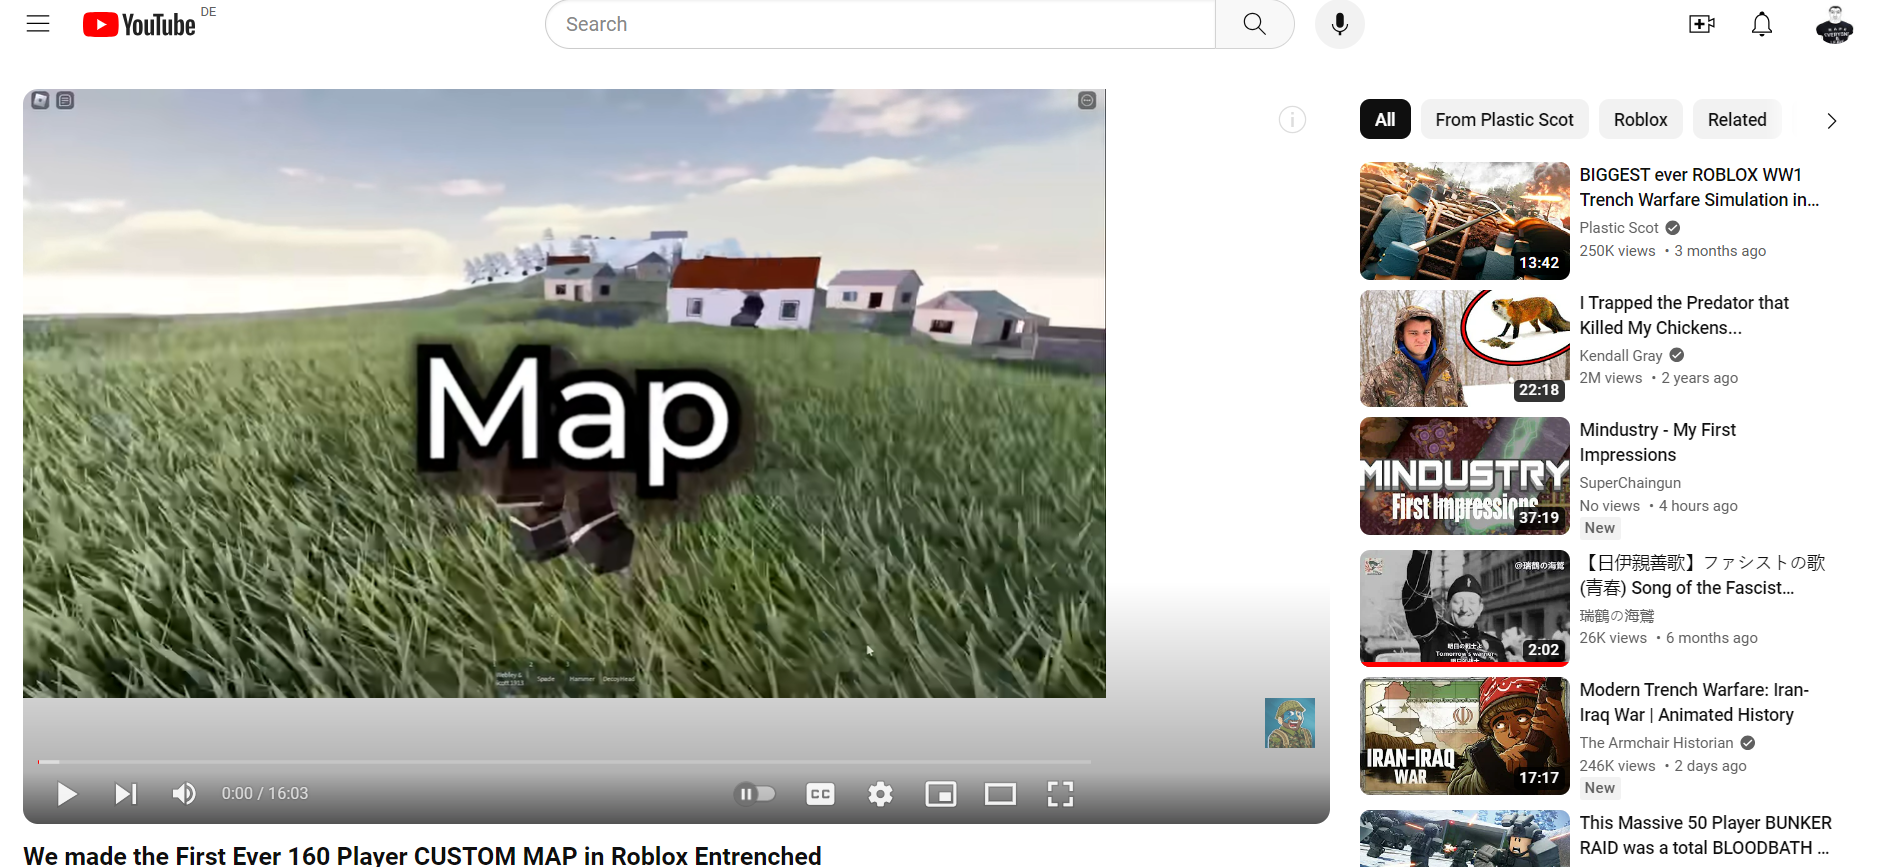This screenshot has width=1878, height=867.
Task: Enable miniplayer mode
Action: (941, 794)
